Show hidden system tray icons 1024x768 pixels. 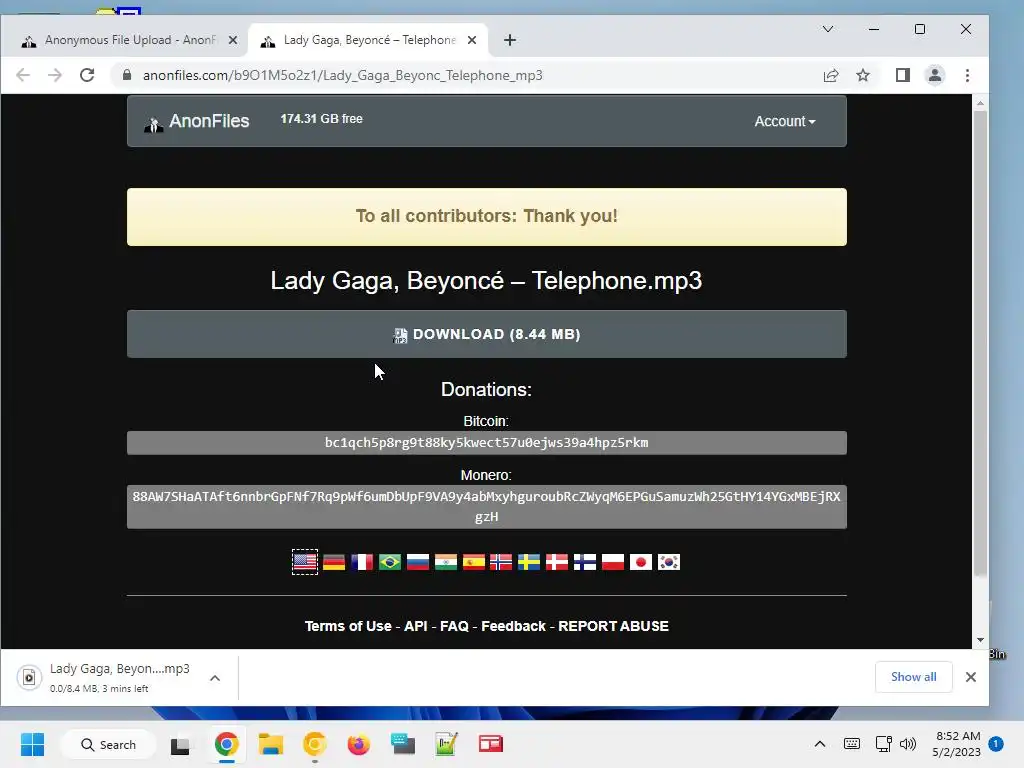pyautogui.click(x=820, y=744)
